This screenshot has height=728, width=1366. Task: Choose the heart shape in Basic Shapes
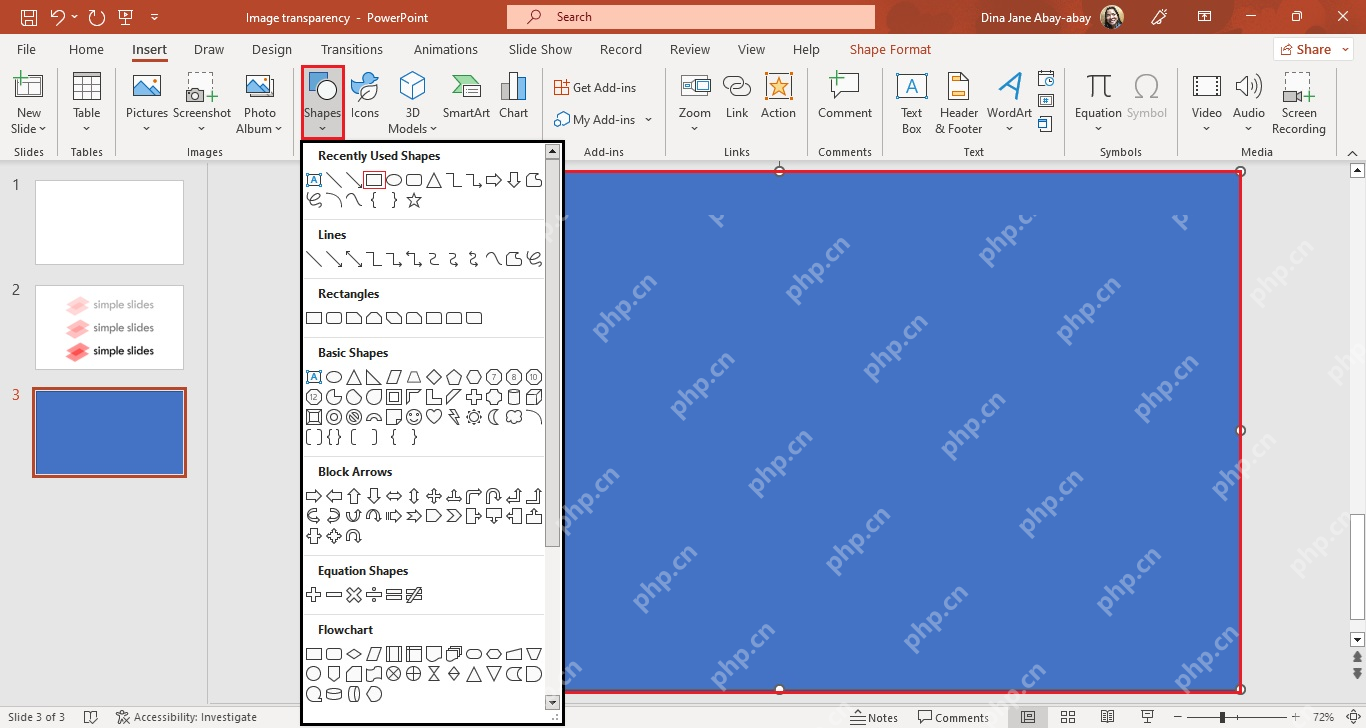click(434, 417)
